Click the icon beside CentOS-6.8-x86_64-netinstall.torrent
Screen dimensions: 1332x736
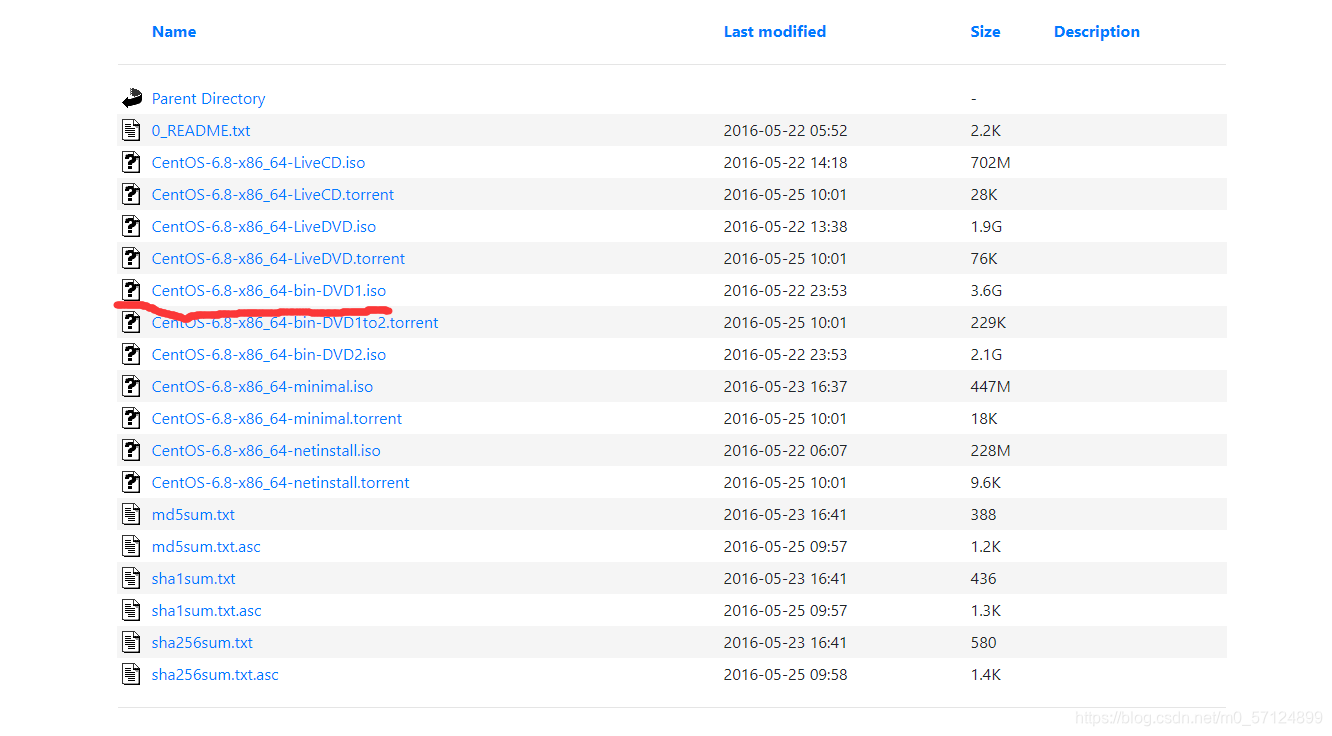[x=131, y=482]
